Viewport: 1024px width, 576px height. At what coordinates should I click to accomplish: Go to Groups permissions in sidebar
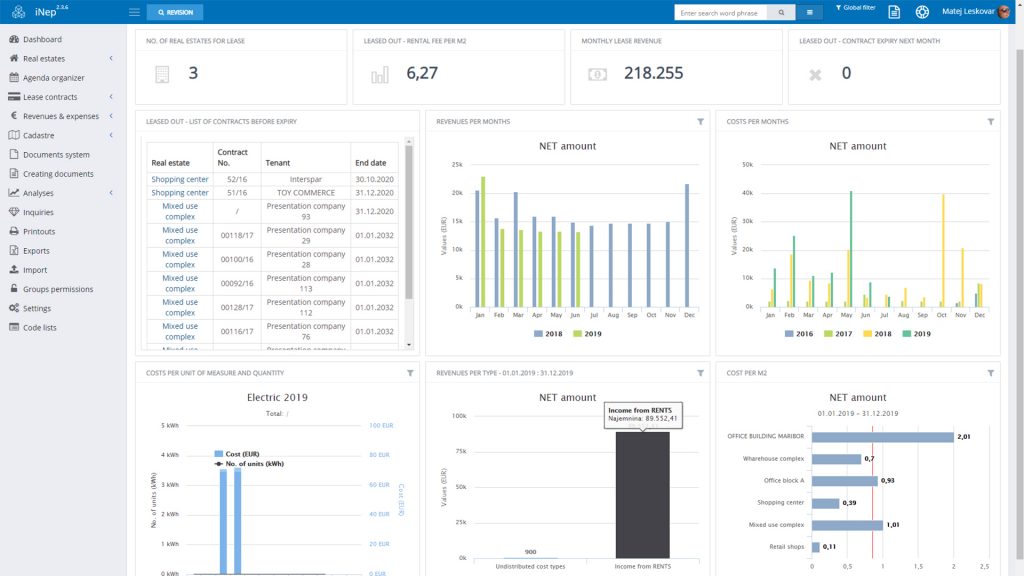[x=57, y=289]
